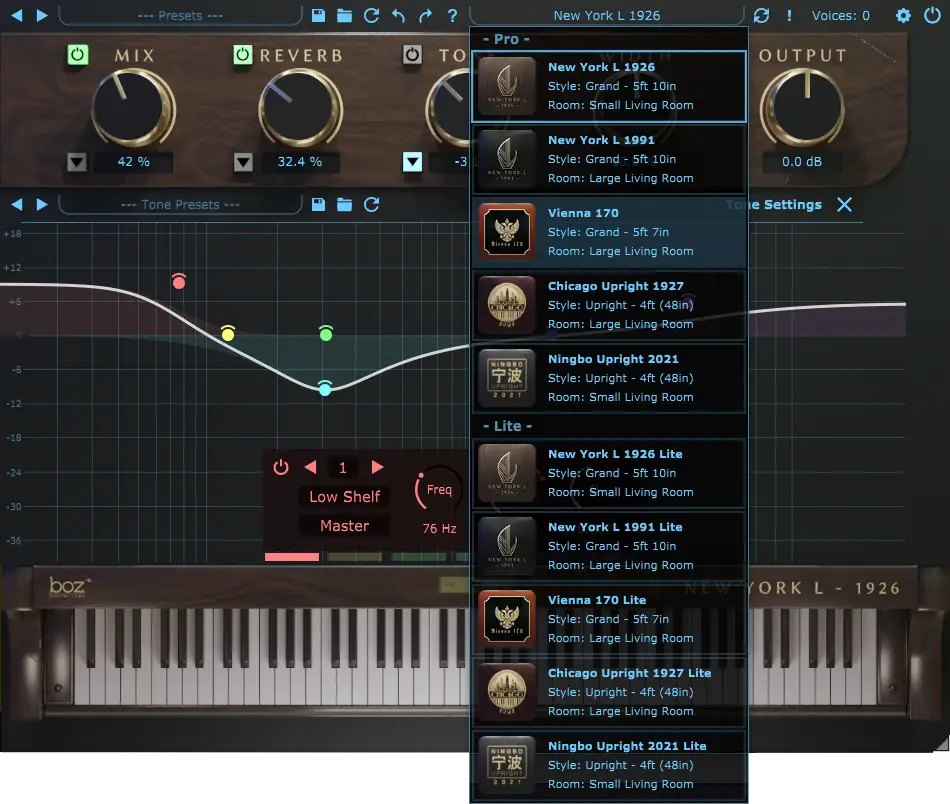Viewport: 950px width, 804px height.
Task: Go to previous tone preset arrow
Action: 17,204
